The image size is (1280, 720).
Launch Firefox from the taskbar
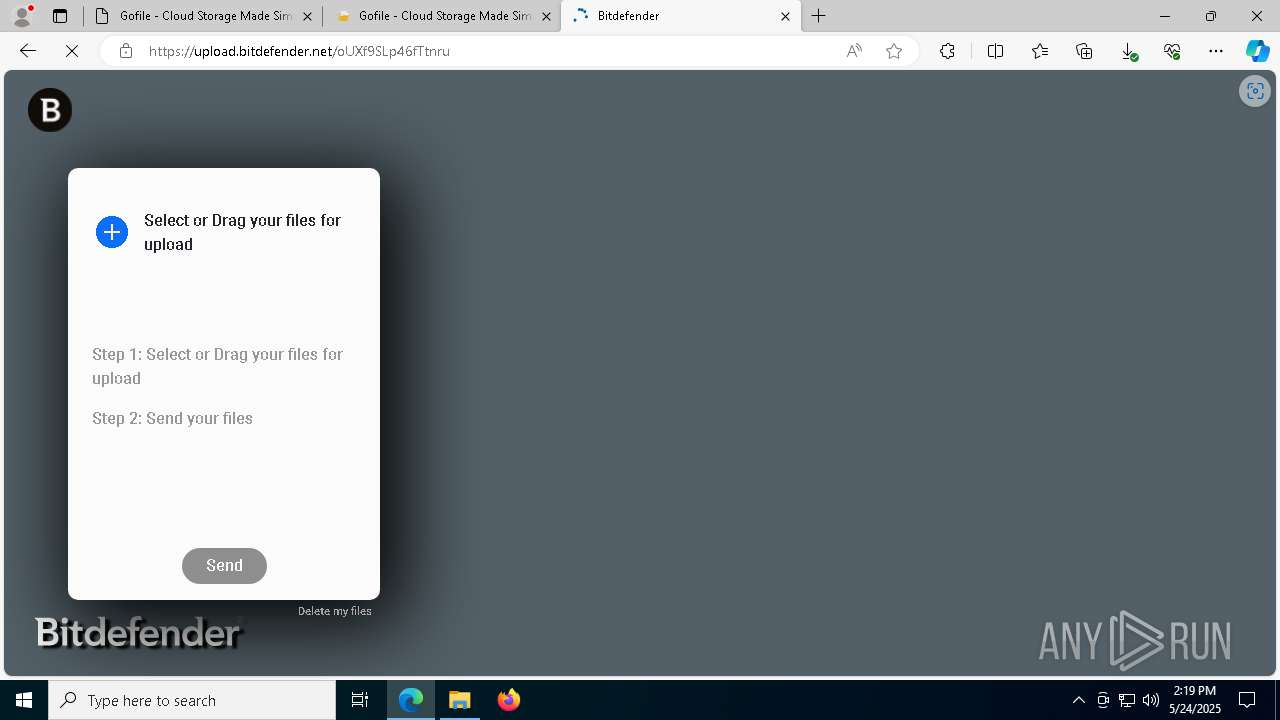click(509, 700)
